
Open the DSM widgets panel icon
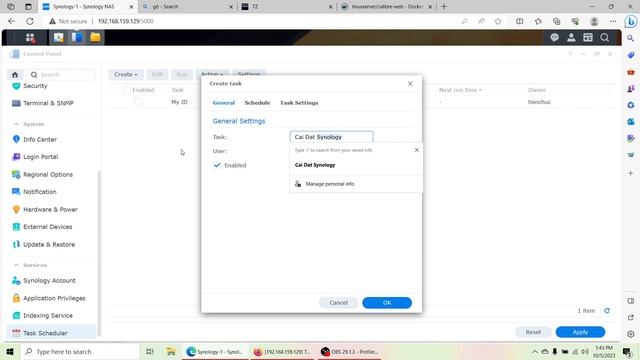point(588,38)
